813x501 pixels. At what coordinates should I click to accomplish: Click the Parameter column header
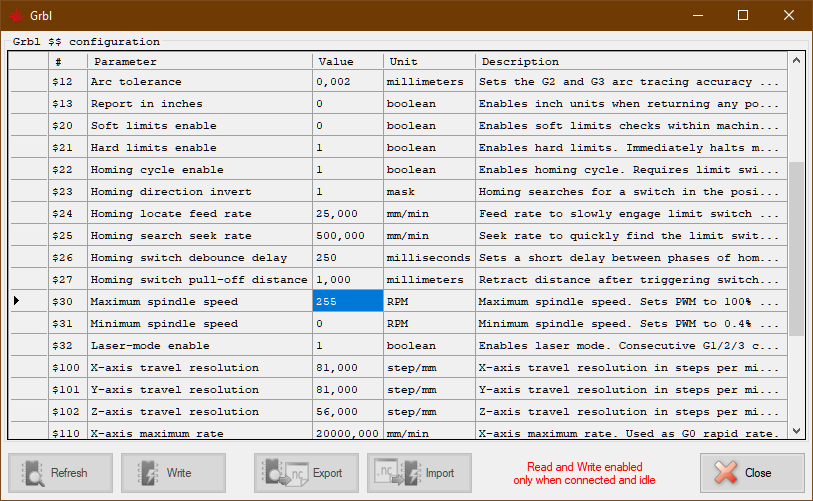[200, 61]
